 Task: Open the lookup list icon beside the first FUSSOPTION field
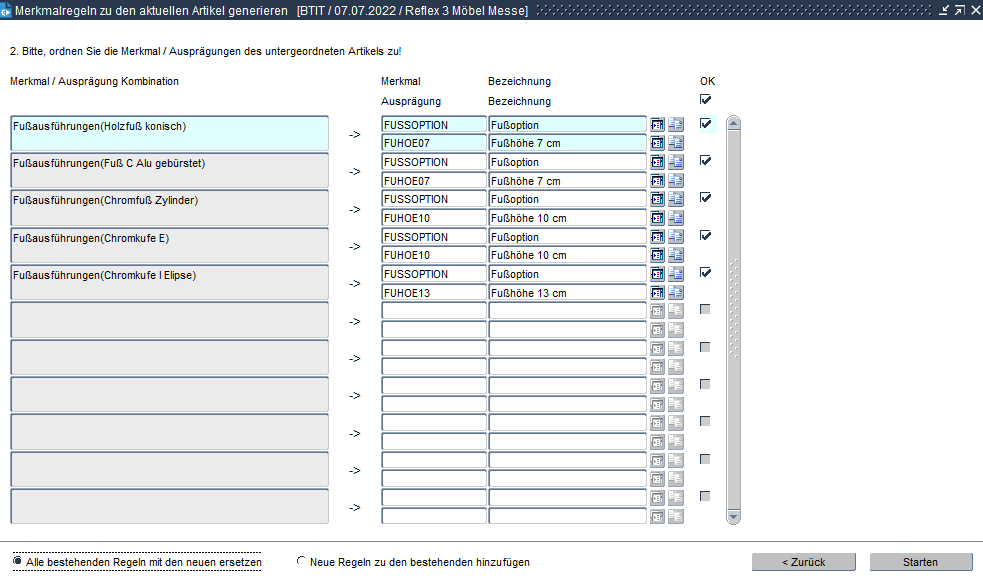pyautogui.click(x=658, y=125)
